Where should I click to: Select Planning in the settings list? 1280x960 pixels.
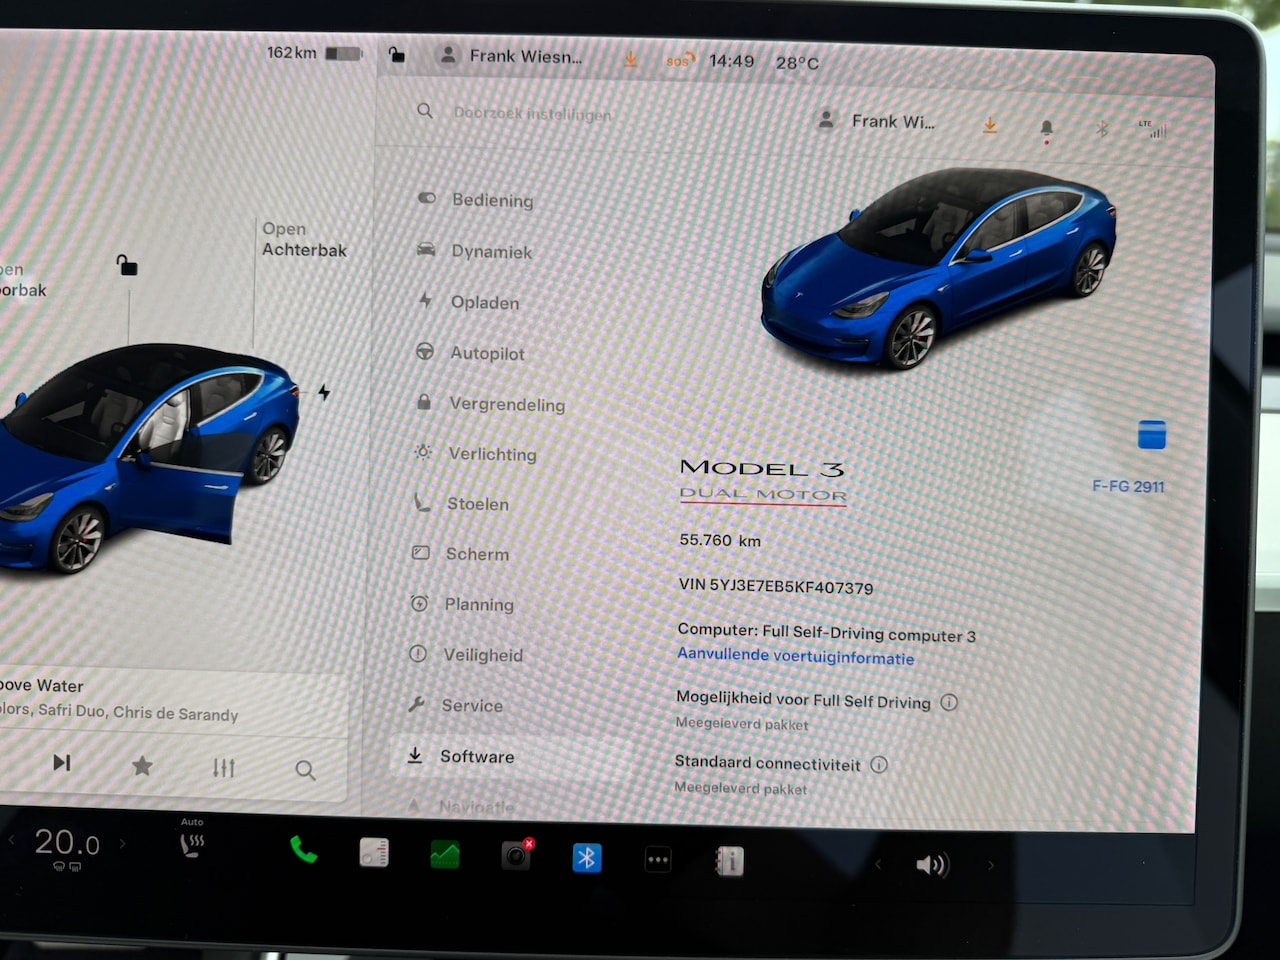click(462, 604)
